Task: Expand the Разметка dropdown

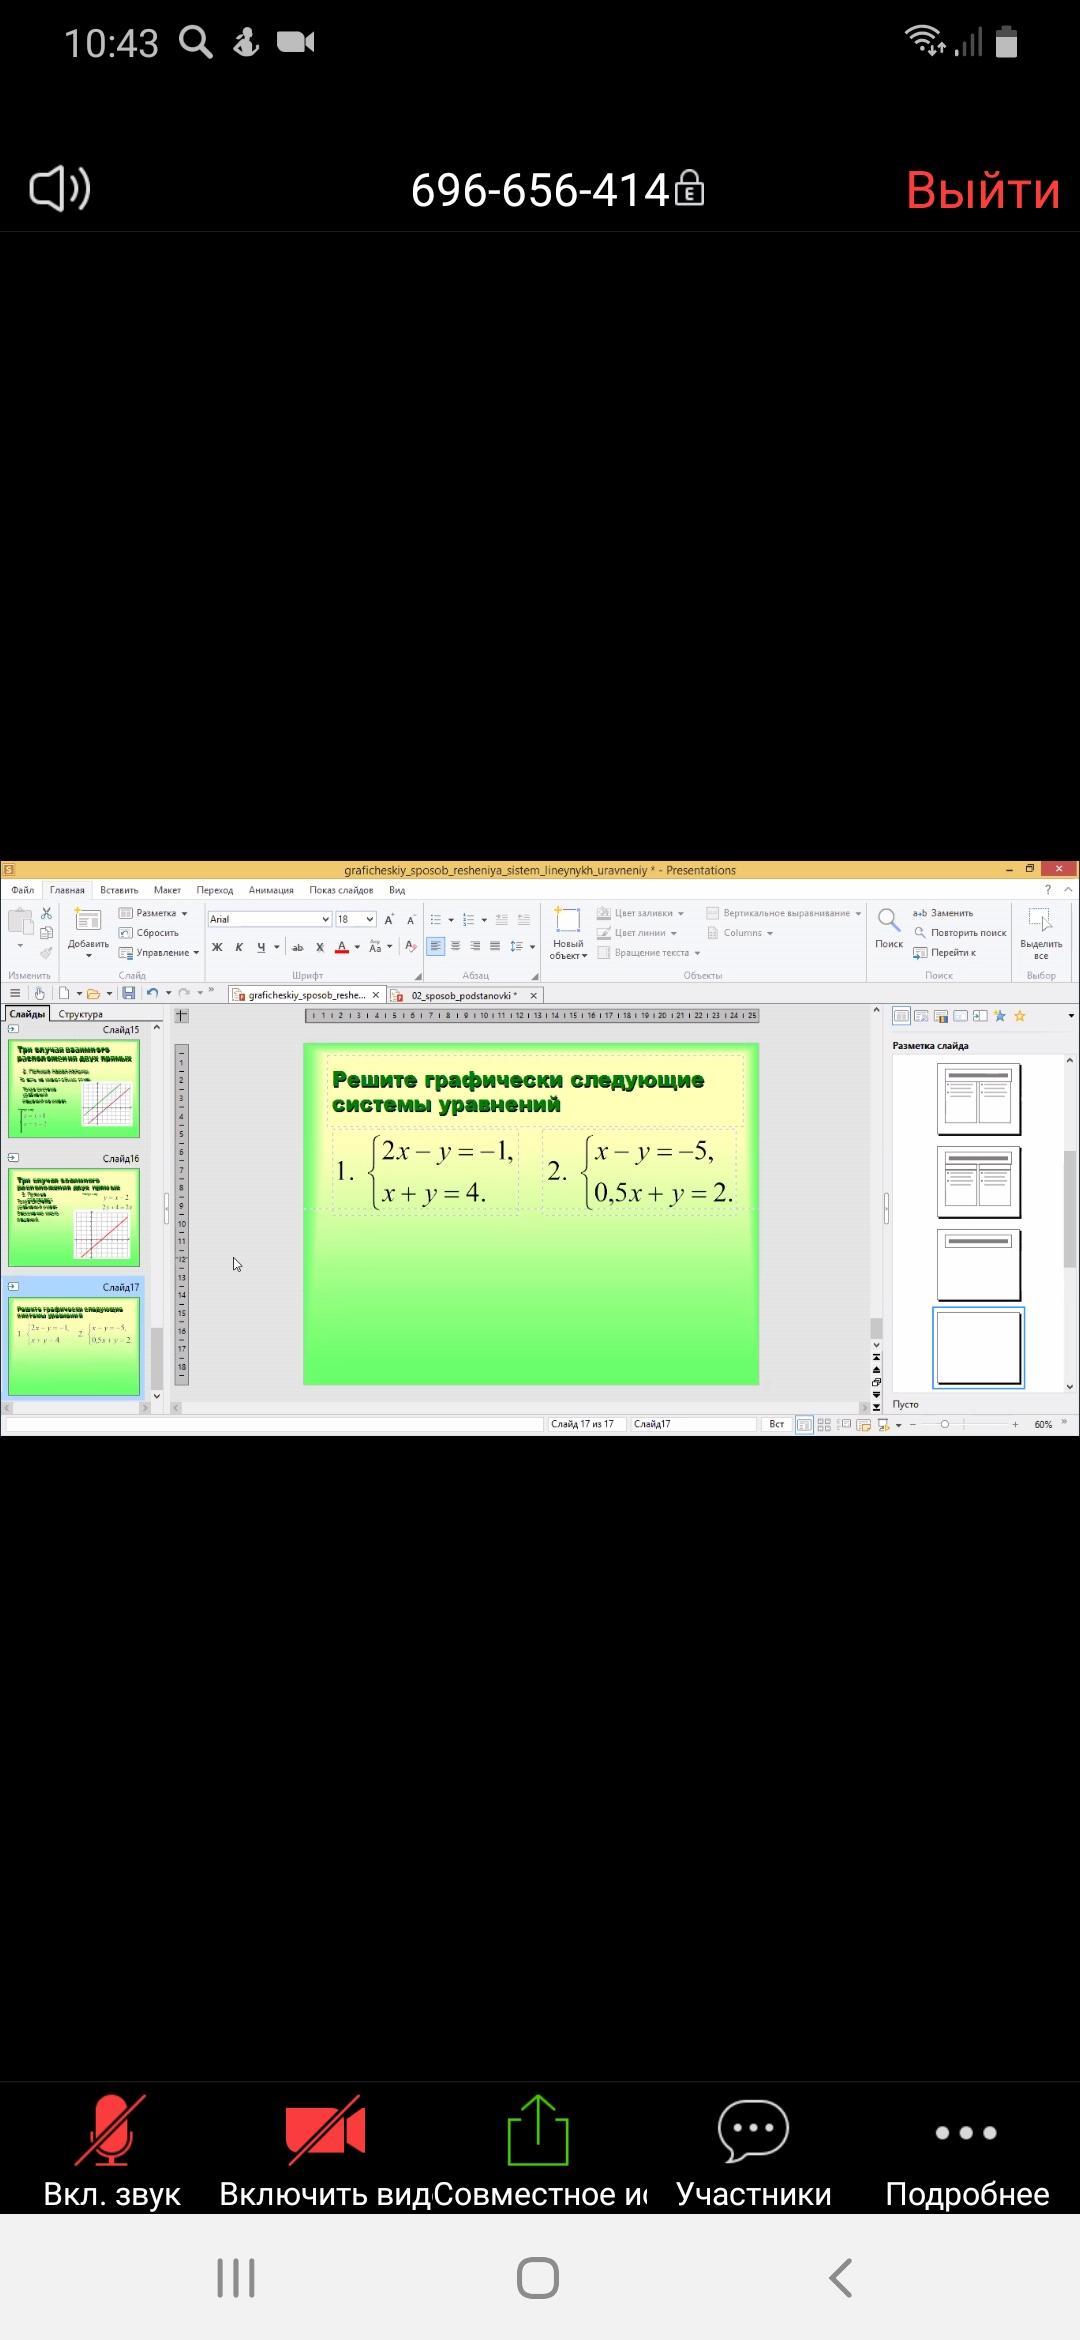Action: [x=153, y=913]
